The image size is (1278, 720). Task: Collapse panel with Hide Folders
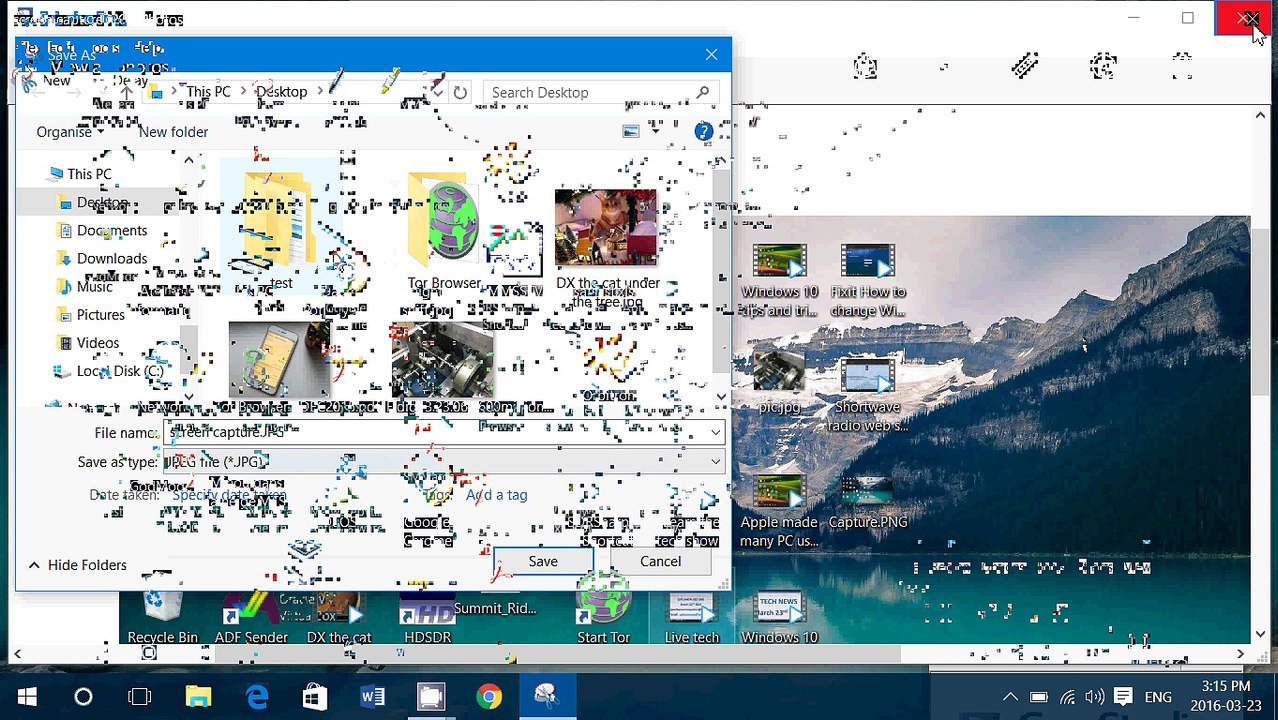pos(77,565)
